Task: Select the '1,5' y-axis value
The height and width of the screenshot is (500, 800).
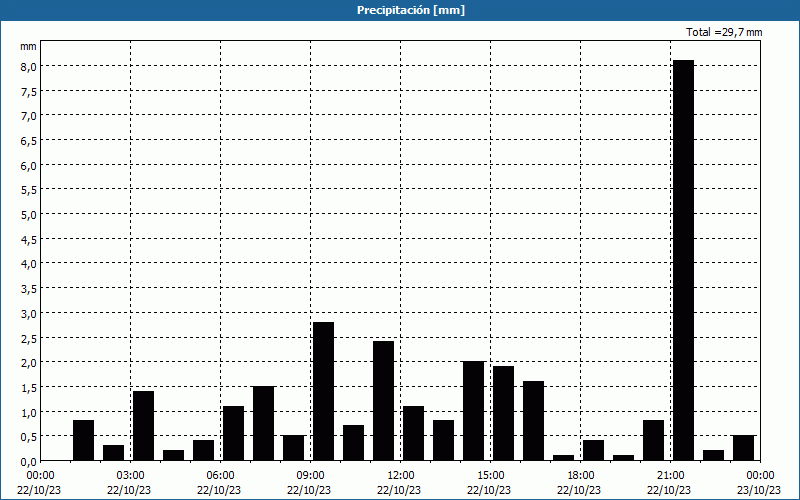Action: coord(29,387)
